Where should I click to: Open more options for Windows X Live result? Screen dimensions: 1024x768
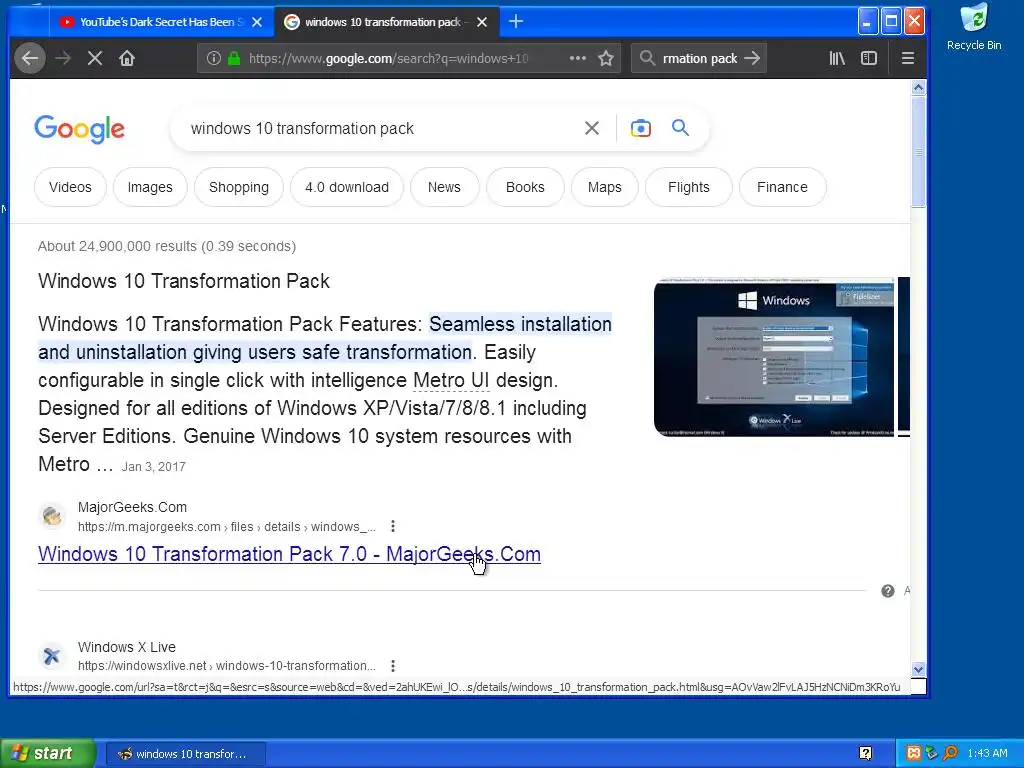click(x=392, y=666)
